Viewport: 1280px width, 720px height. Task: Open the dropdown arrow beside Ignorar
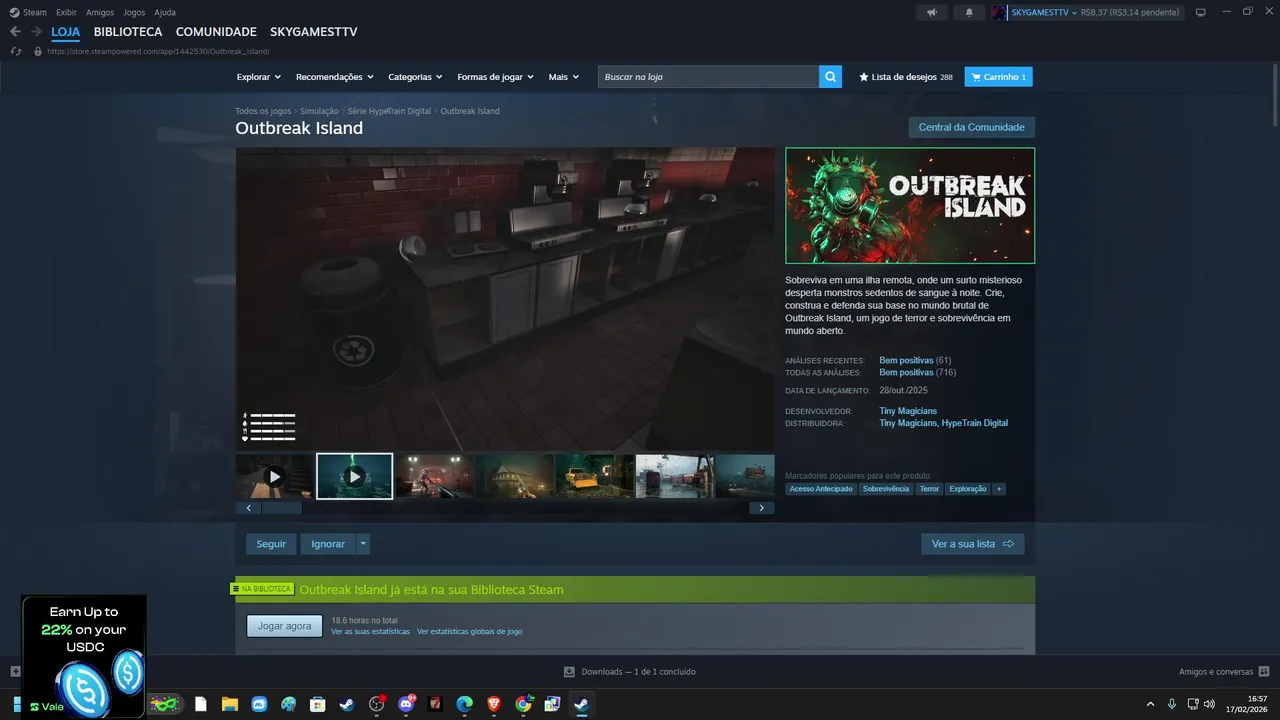pyautogui.click(x=363, y=544)
